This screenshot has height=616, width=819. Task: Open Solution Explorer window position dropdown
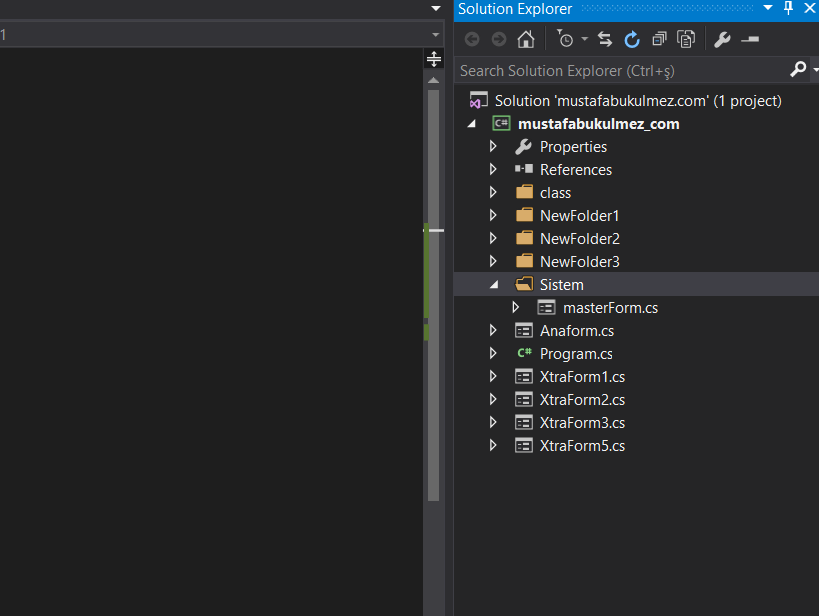pyautogui.click(x=768, y=9)
